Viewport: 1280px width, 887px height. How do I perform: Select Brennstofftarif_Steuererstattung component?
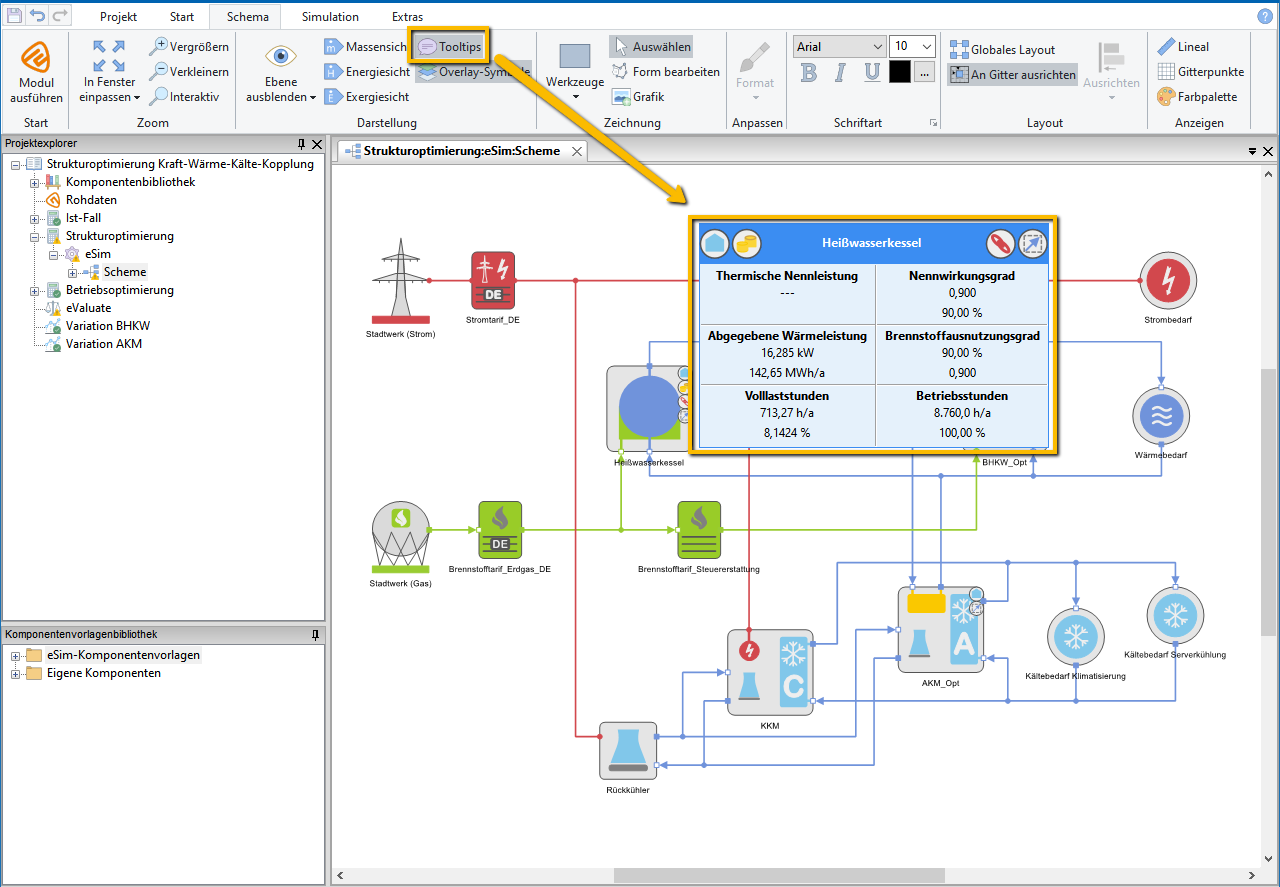click(699, 530)
